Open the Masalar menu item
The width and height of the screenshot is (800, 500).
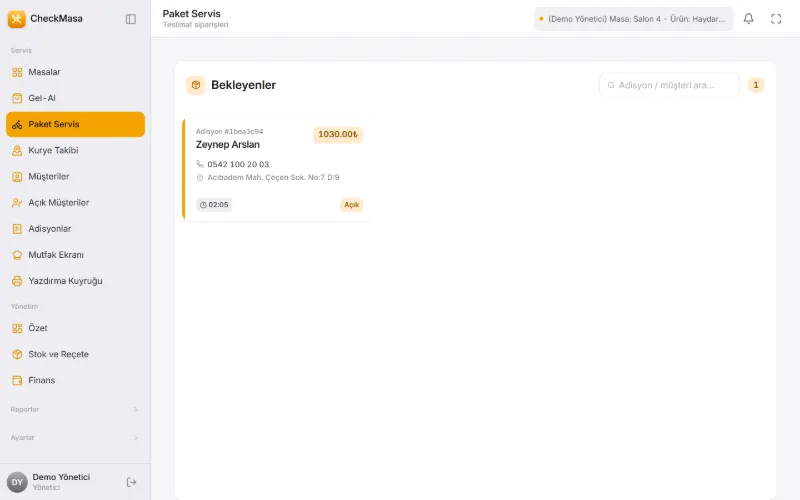(x=76, y=72)
